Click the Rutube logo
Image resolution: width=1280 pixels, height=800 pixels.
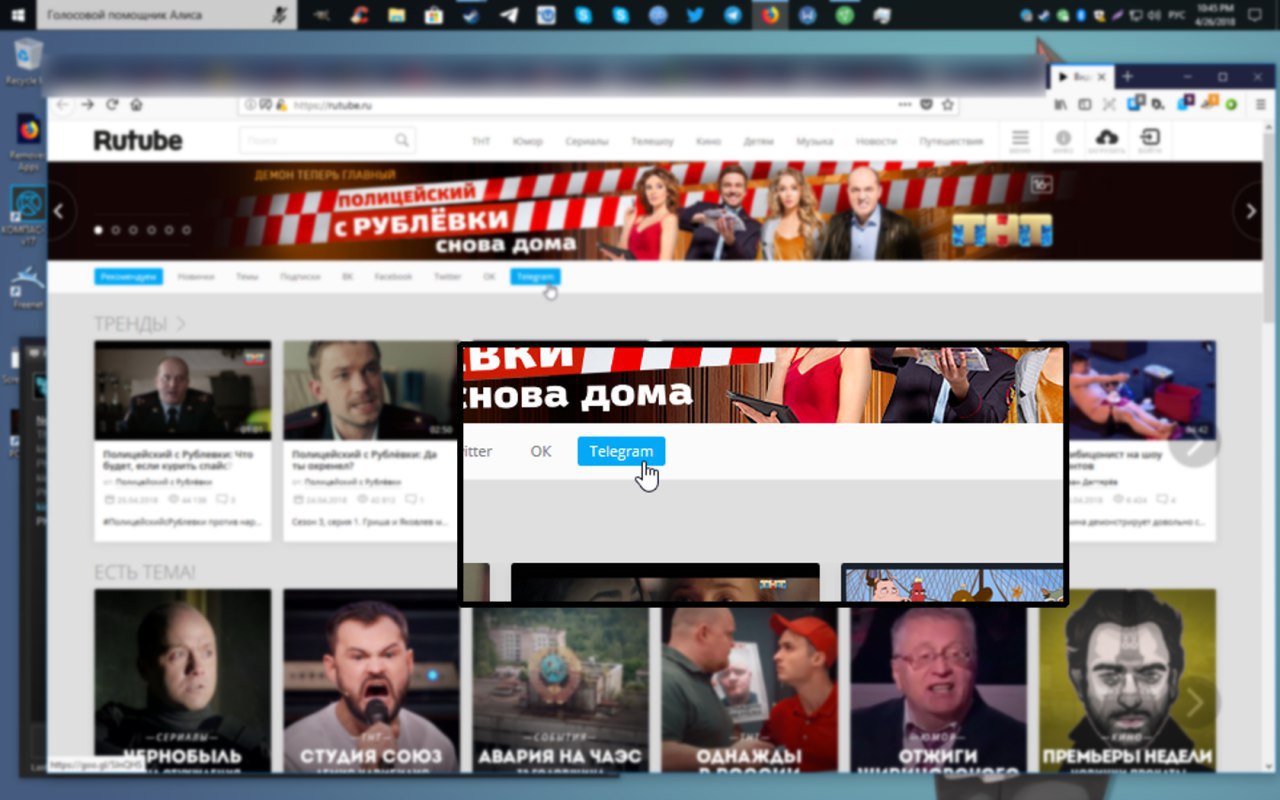138,141
